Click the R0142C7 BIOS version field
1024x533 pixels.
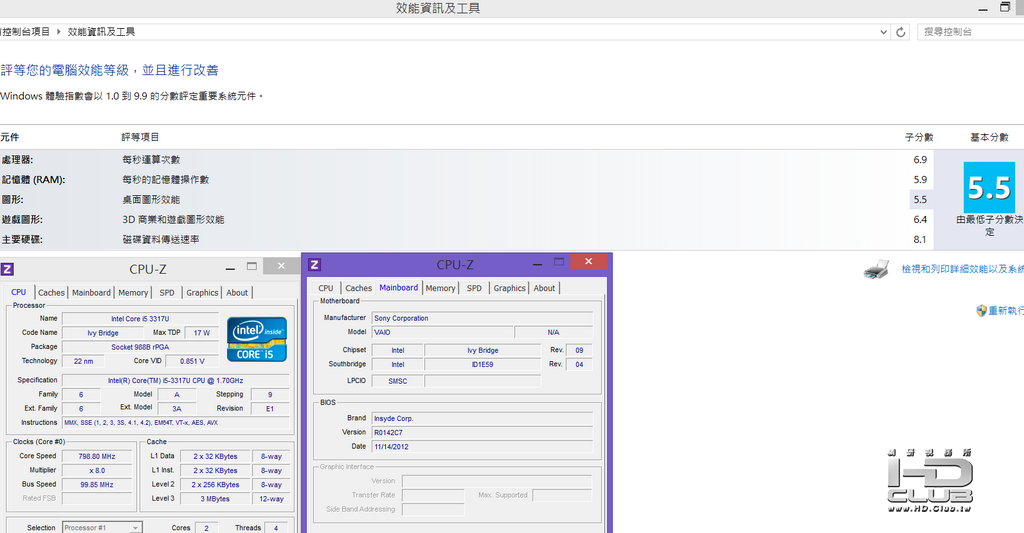[482, 432]
